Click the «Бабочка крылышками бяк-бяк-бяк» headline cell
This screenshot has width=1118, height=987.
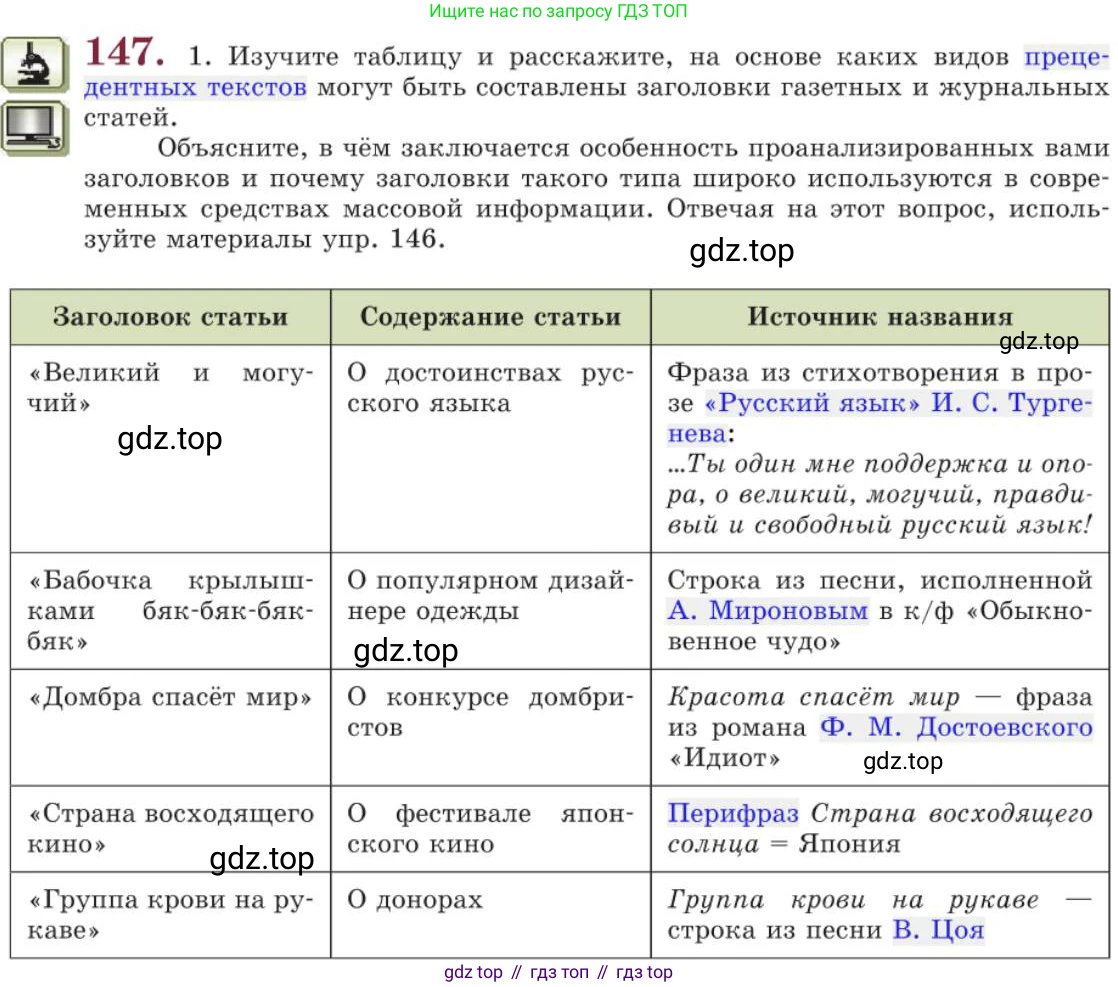coord(170,611)
